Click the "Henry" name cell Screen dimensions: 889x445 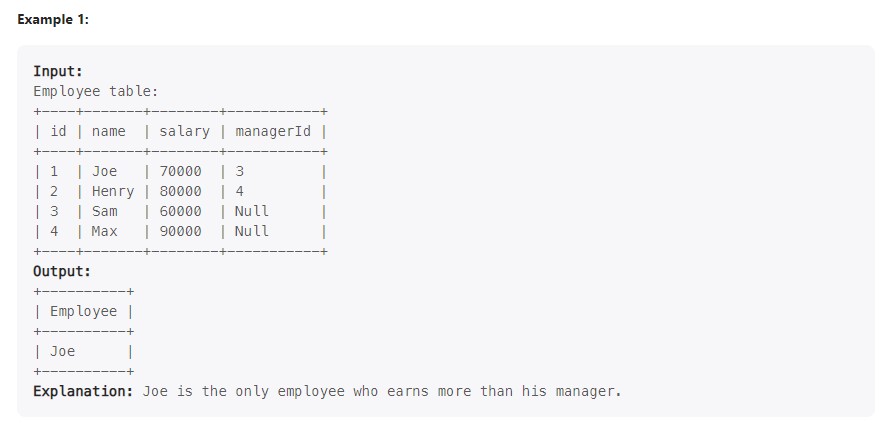coord(112,191)
